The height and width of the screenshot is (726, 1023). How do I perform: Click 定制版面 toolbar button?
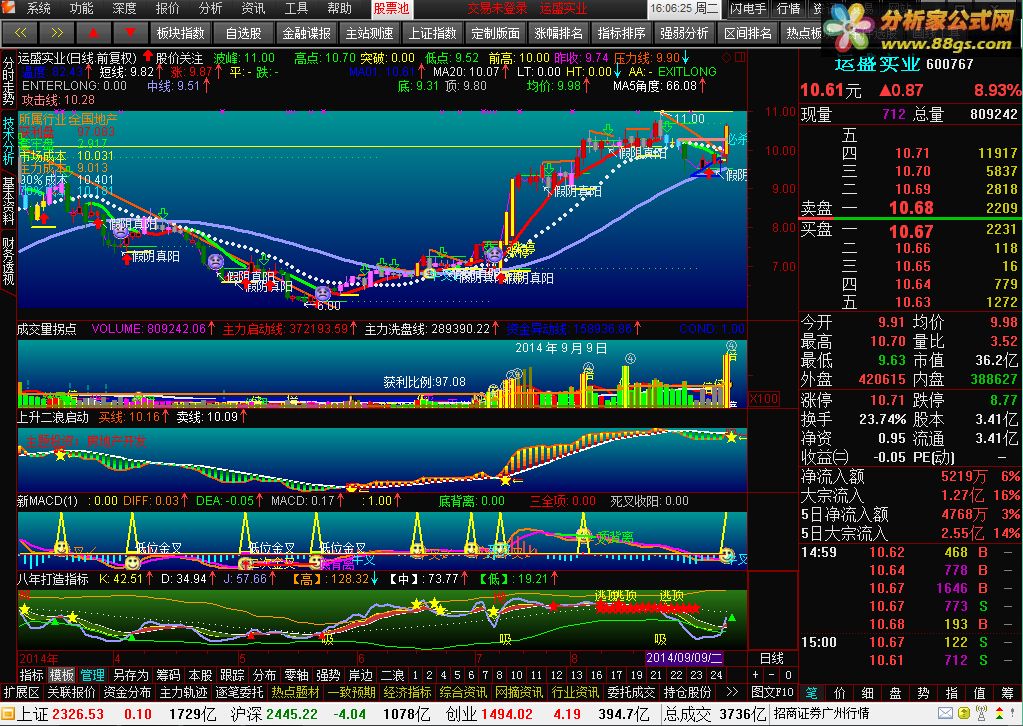(496, 33)
